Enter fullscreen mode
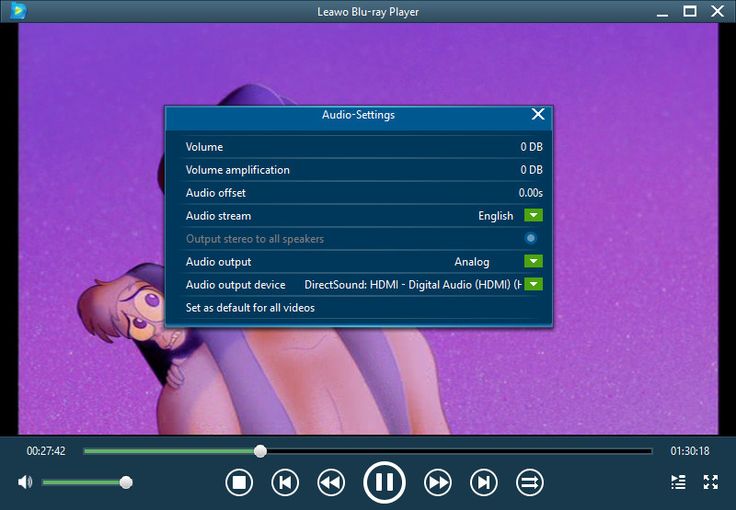The width and height of the screenshot is (736, 510). pyautogui.click(x=711, y=482)
